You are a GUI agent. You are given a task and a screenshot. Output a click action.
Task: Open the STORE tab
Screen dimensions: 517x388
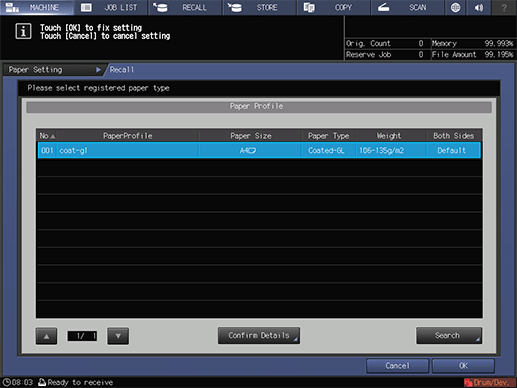[259, 7]
